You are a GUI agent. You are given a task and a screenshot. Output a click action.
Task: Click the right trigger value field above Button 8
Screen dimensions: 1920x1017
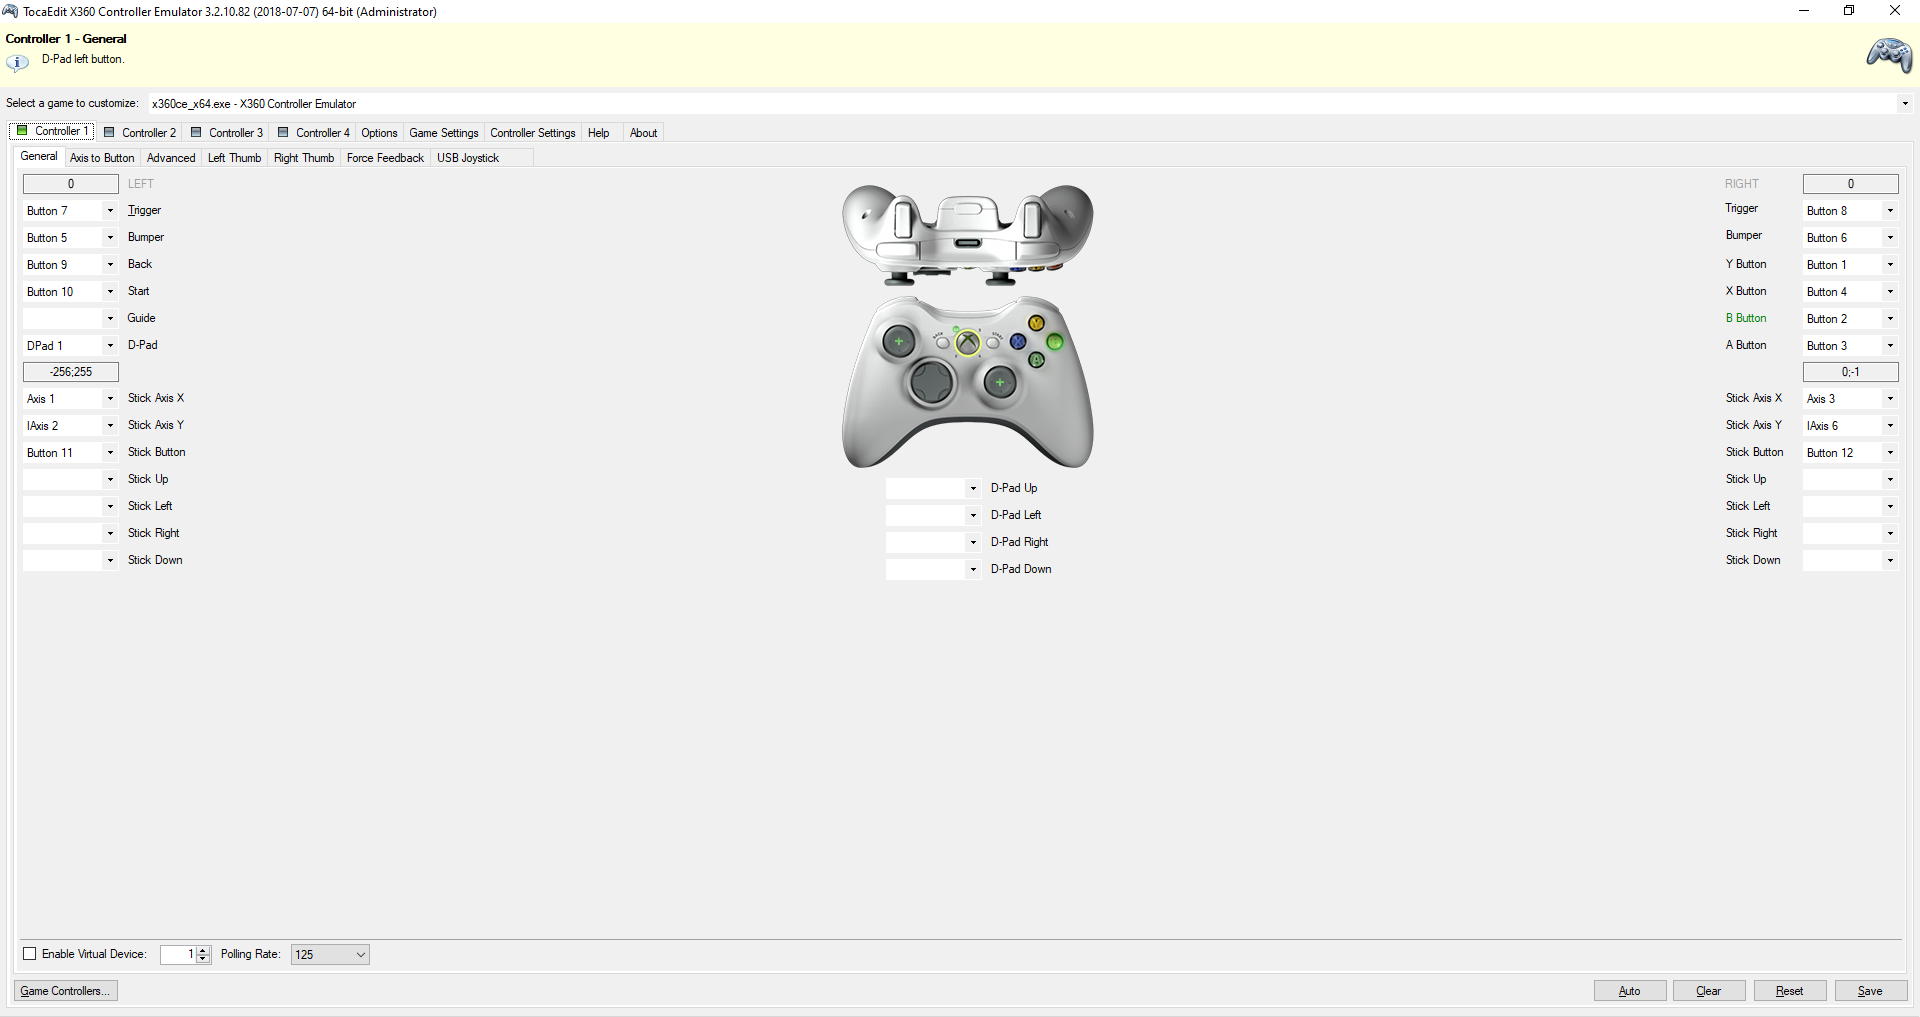(x=1851, y=184)
